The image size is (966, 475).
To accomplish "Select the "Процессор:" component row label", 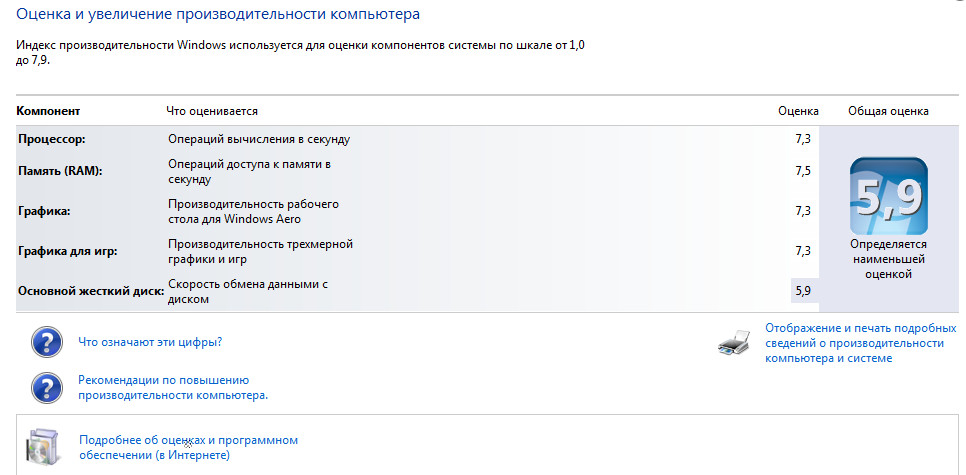I will (52, 140).
